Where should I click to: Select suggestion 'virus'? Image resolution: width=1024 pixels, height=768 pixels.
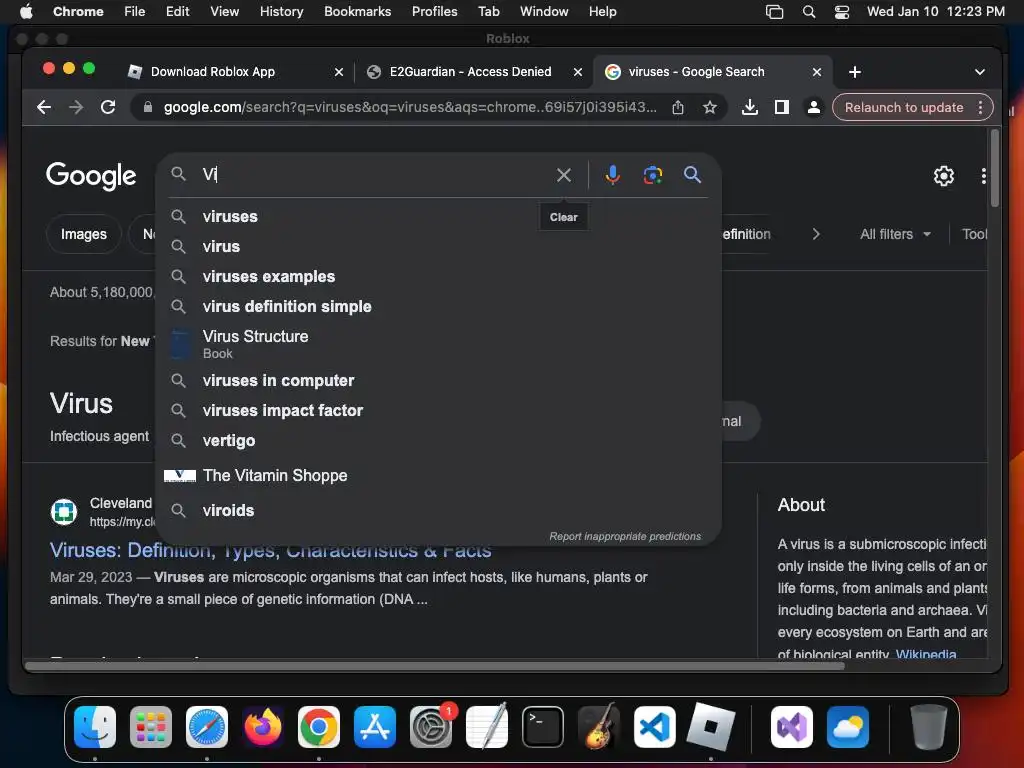[x=438, y=246]
